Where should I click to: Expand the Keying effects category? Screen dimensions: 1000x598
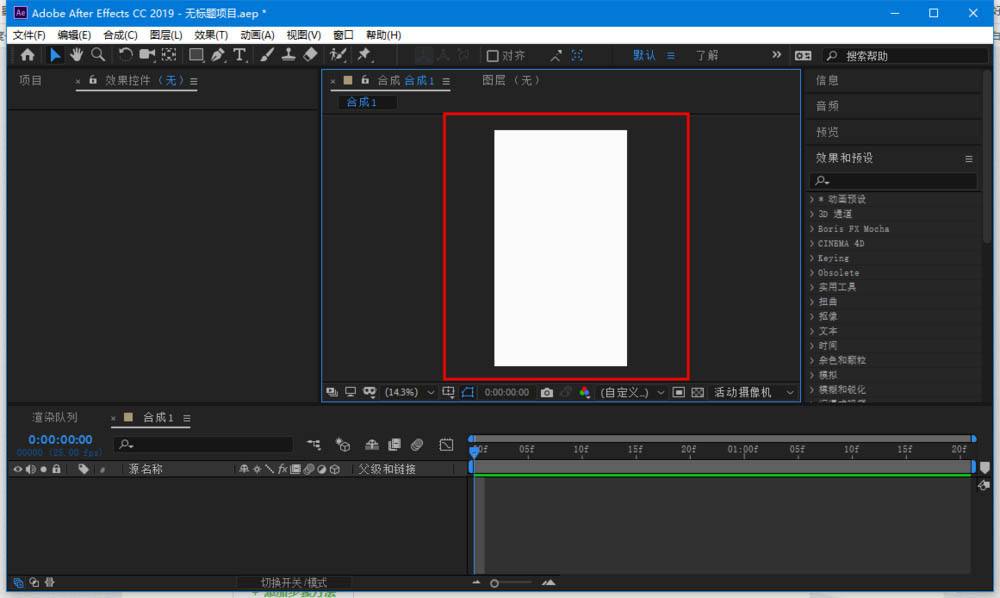833,258
